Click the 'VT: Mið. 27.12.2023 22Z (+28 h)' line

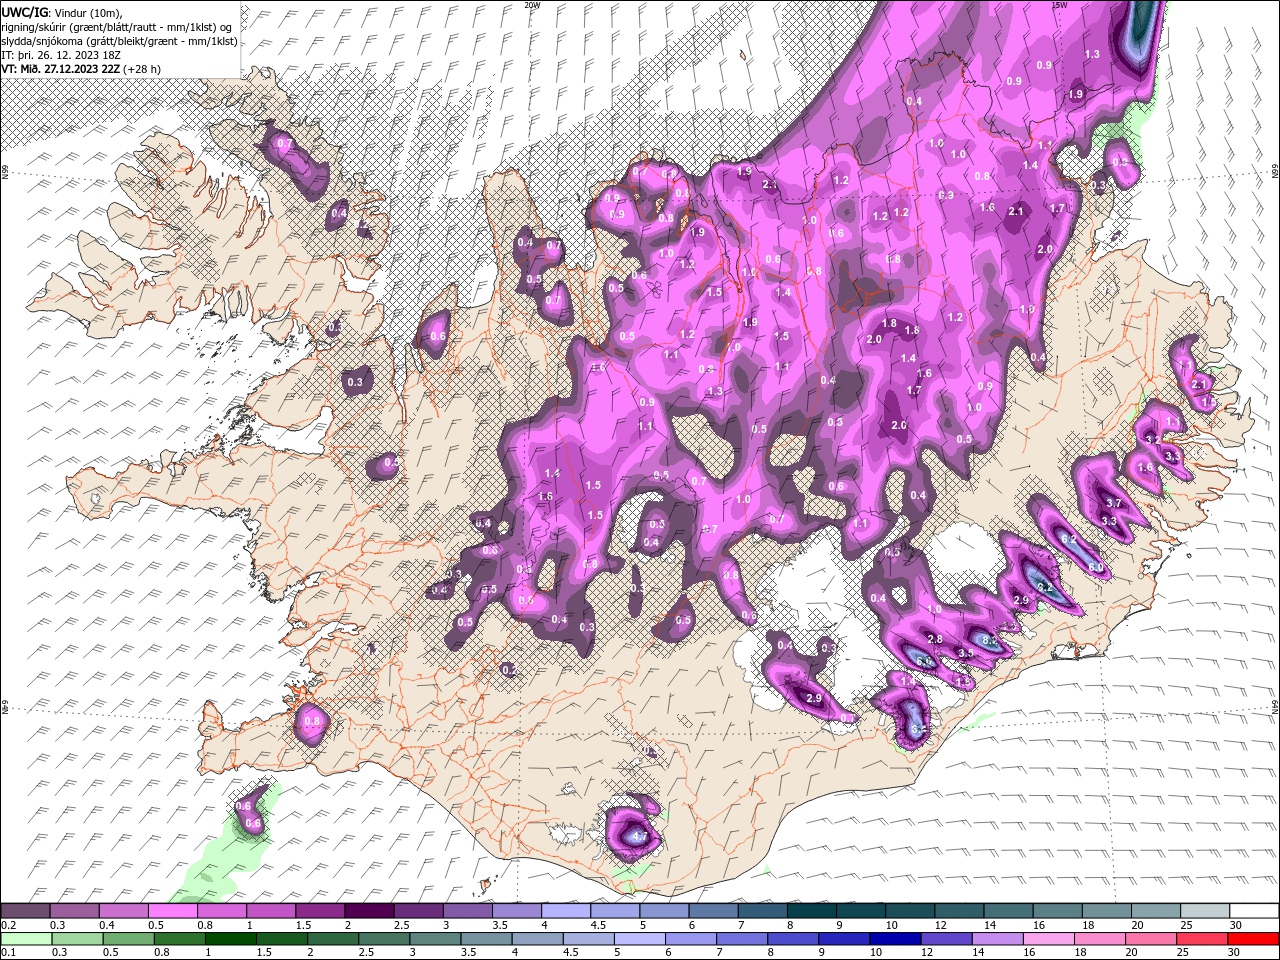pyautogui.click(x=81, y=69)
